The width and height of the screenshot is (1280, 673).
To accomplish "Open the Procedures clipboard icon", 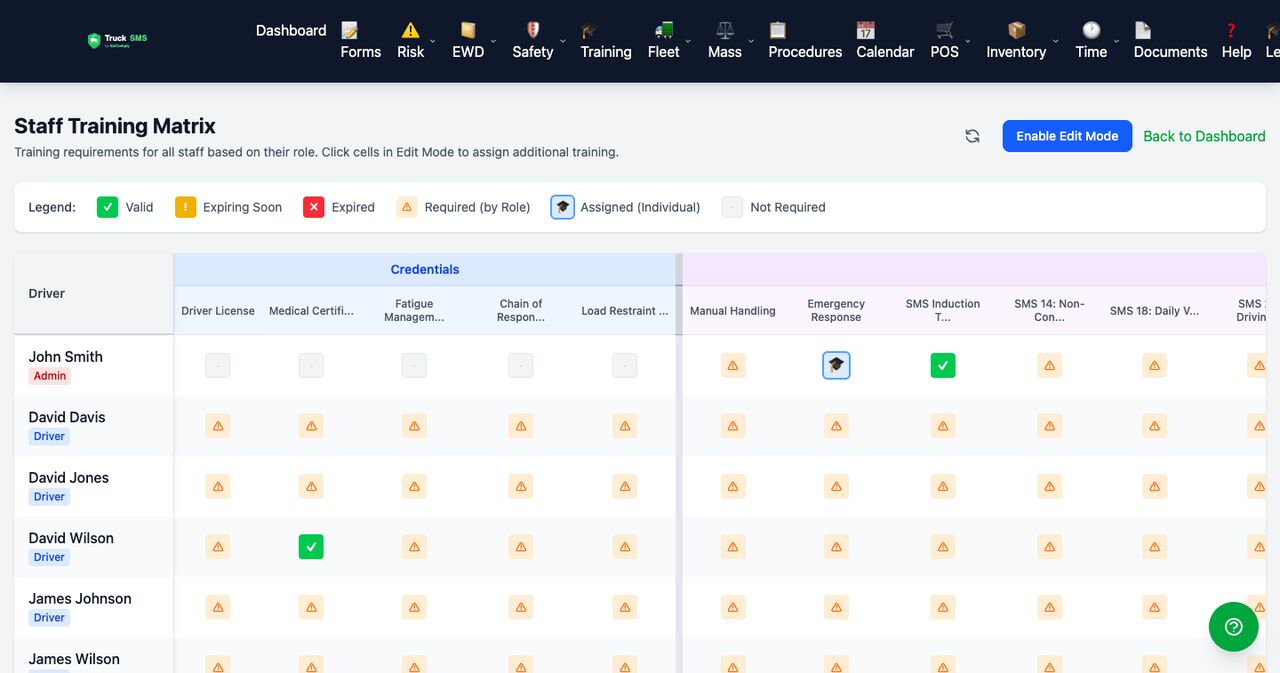I will pyautogui.click(x=778, y=30).
